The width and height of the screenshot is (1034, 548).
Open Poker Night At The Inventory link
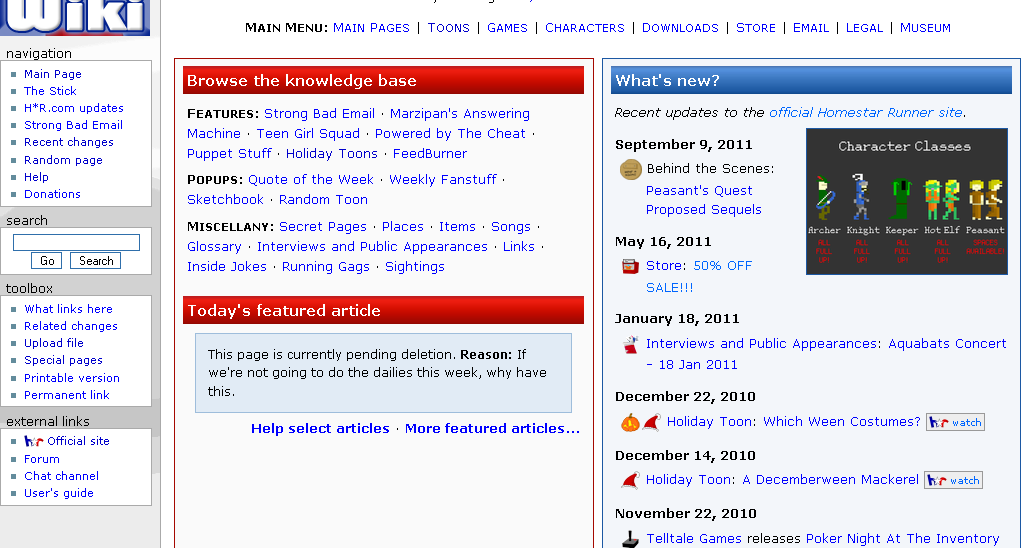tap(902, 539)
